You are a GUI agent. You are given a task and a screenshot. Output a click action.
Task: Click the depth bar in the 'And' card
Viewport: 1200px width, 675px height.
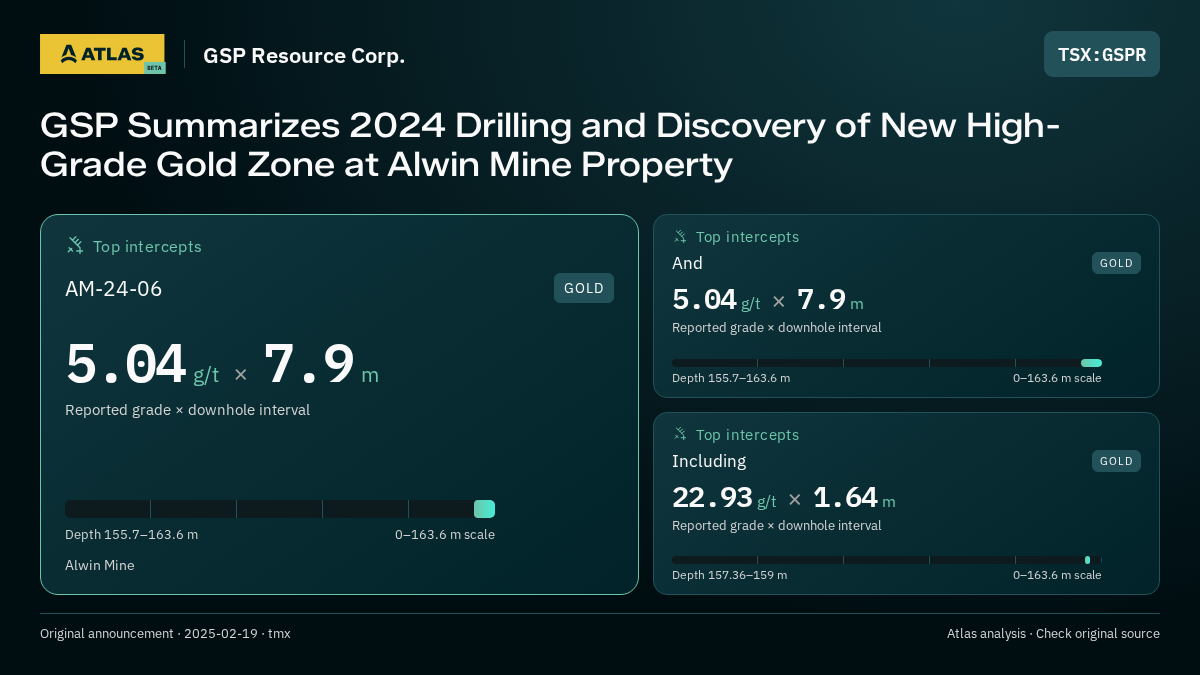click(887, 363)
